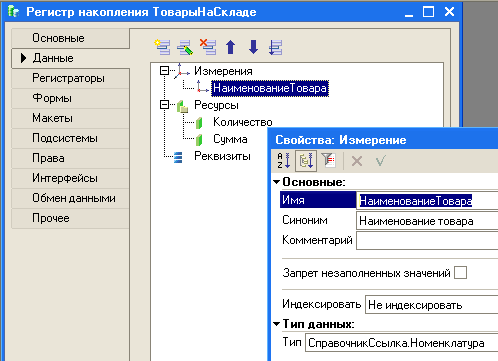Select the Данные tab
Image resolution: width=498 pixels, height=361 pixels.
70,58
